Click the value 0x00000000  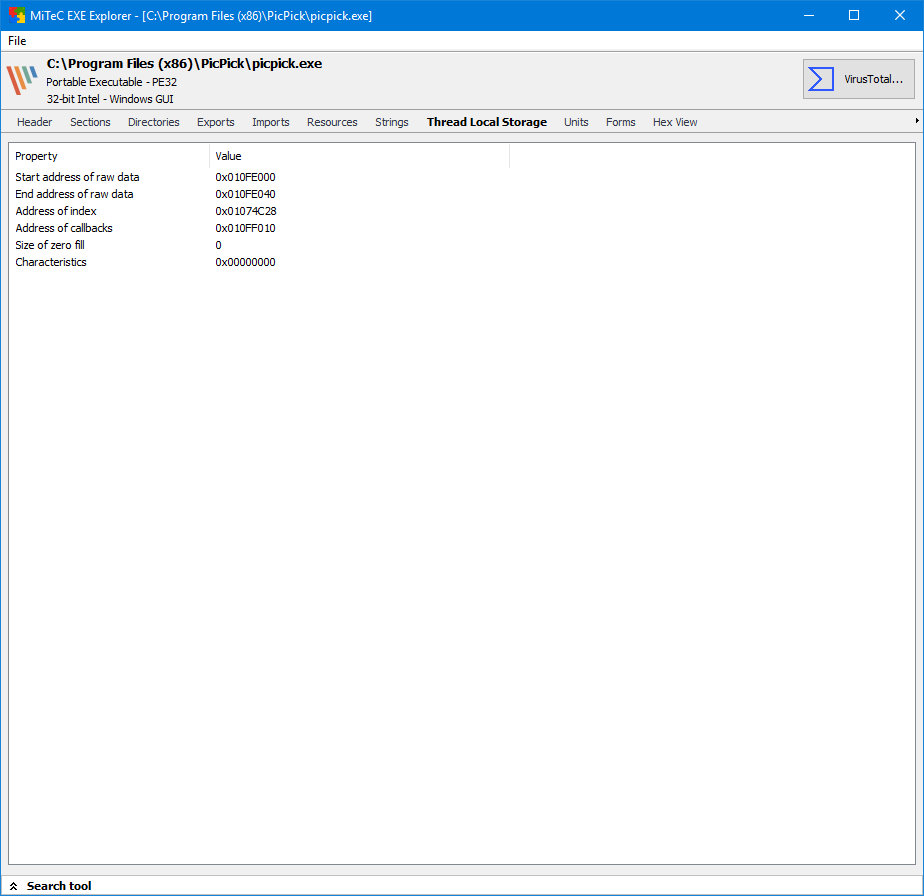(x=245, y=262)
